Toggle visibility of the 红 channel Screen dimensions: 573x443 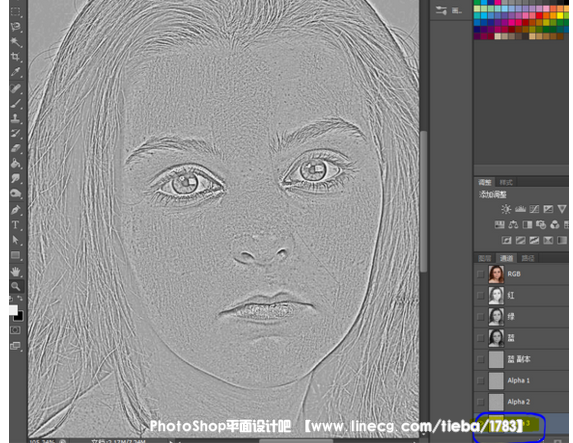480,295
